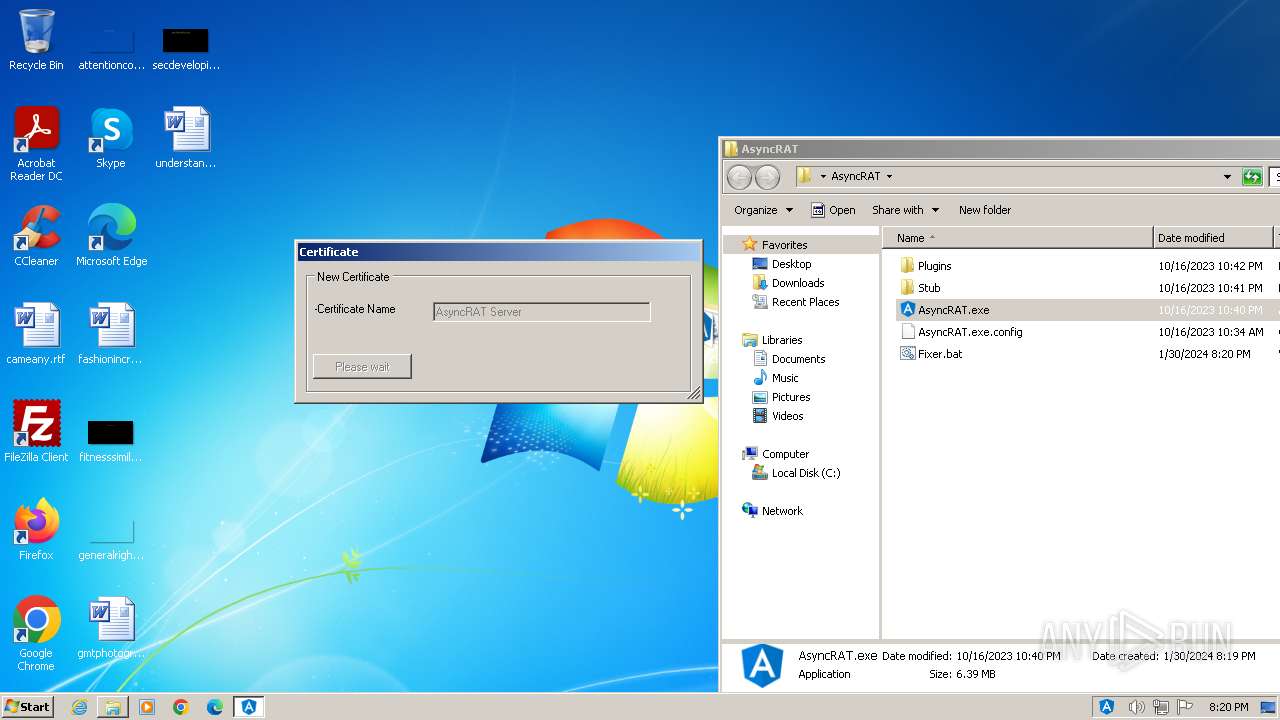Select the understan... Word document icon
Screen dimensions: 1280x720
(x=185, y=138)
